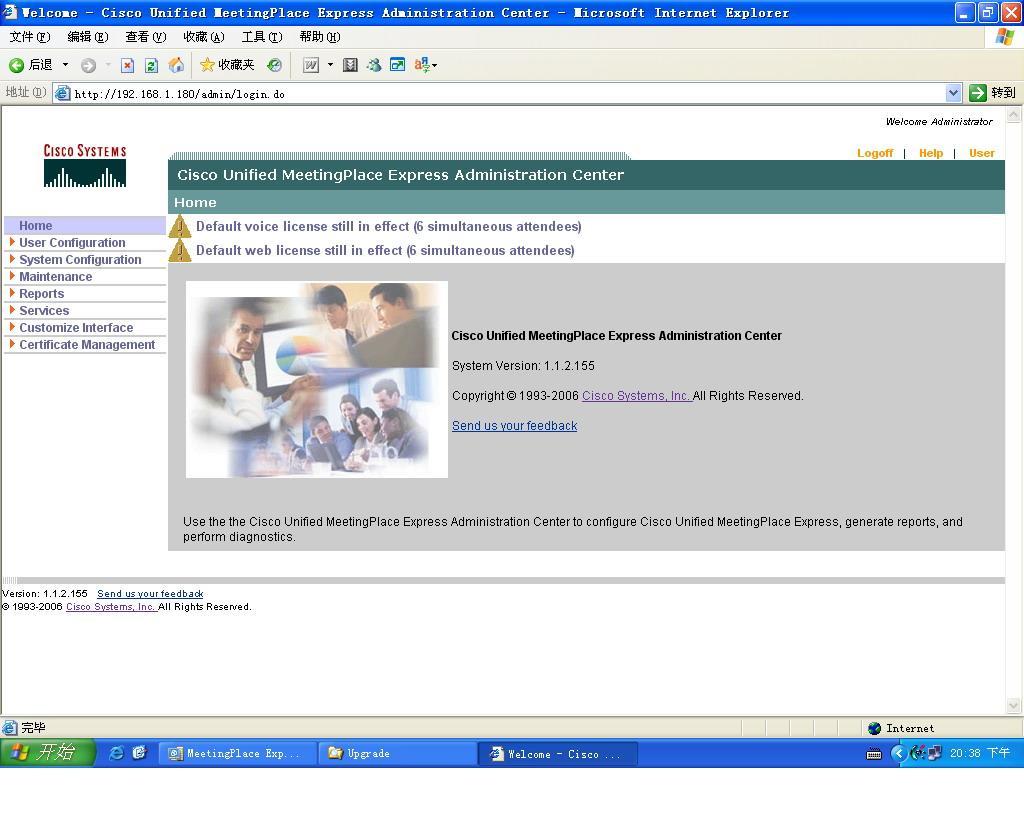Expand the System Configuration arrow
The width and height of the screenshot is (1024, 832).
[x=12, y=259]
